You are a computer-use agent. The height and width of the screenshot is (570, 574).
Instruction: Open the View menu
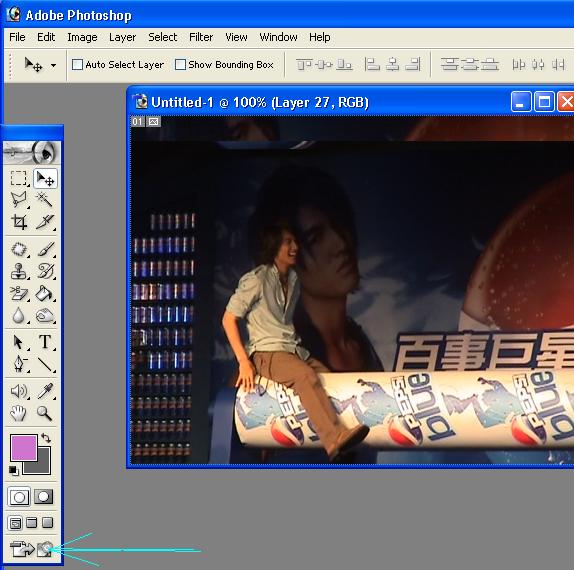(x=236, y=37)
